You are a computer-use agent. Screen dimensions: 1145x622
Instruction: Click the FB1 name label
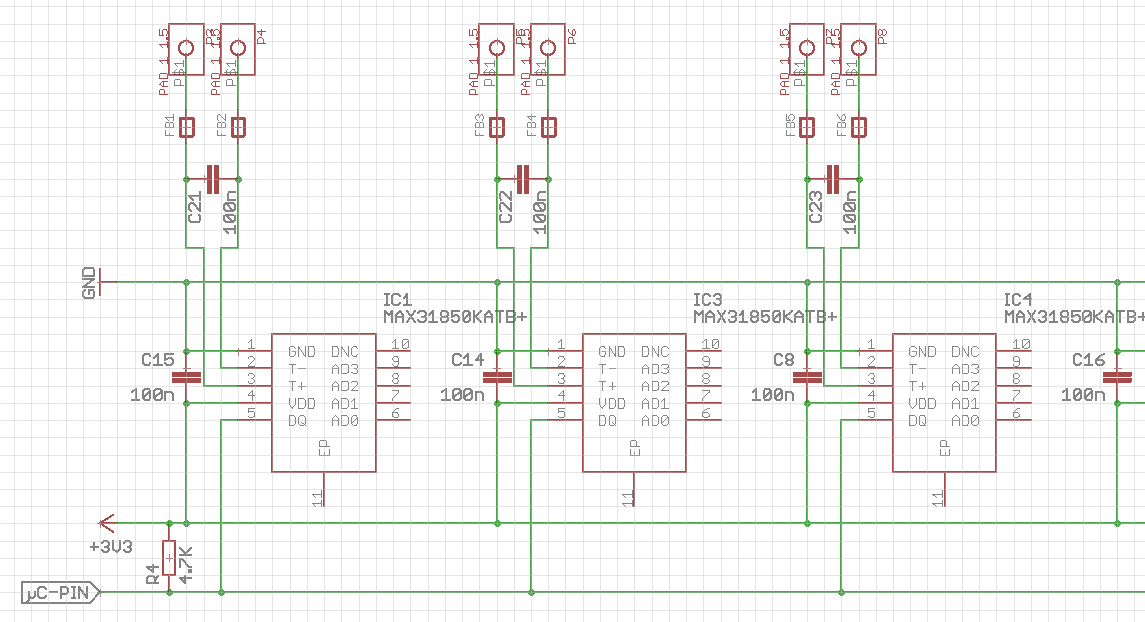169,126
